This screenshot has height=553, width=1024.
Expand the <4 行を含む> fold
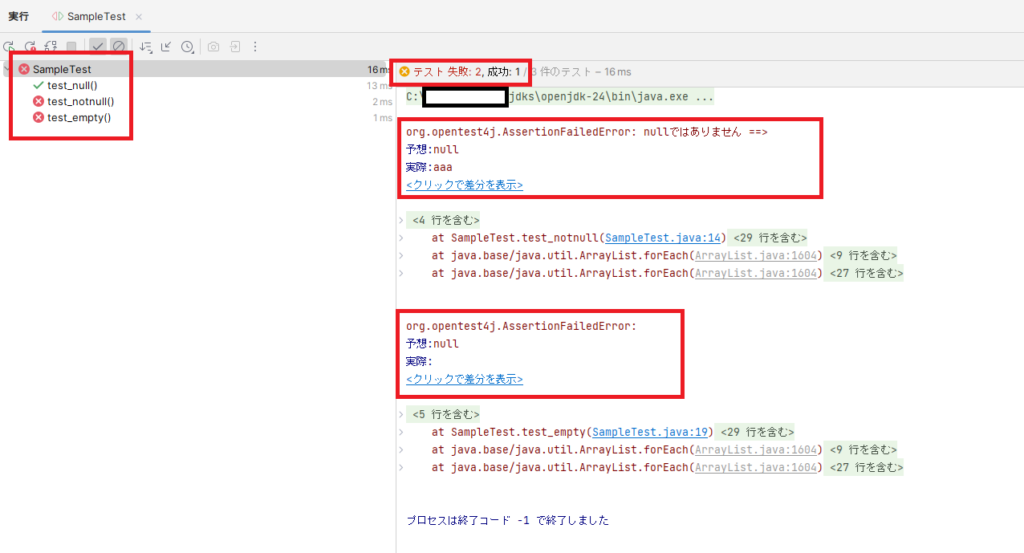coord(445,220)
